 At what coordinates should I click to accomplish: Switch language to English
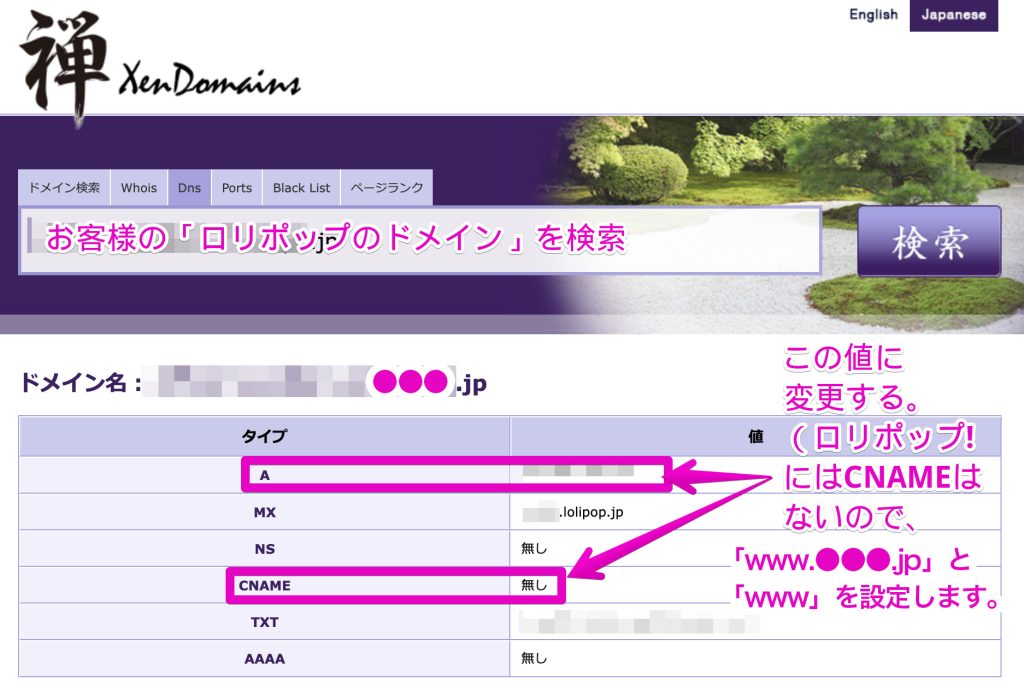tap(873, 14)
